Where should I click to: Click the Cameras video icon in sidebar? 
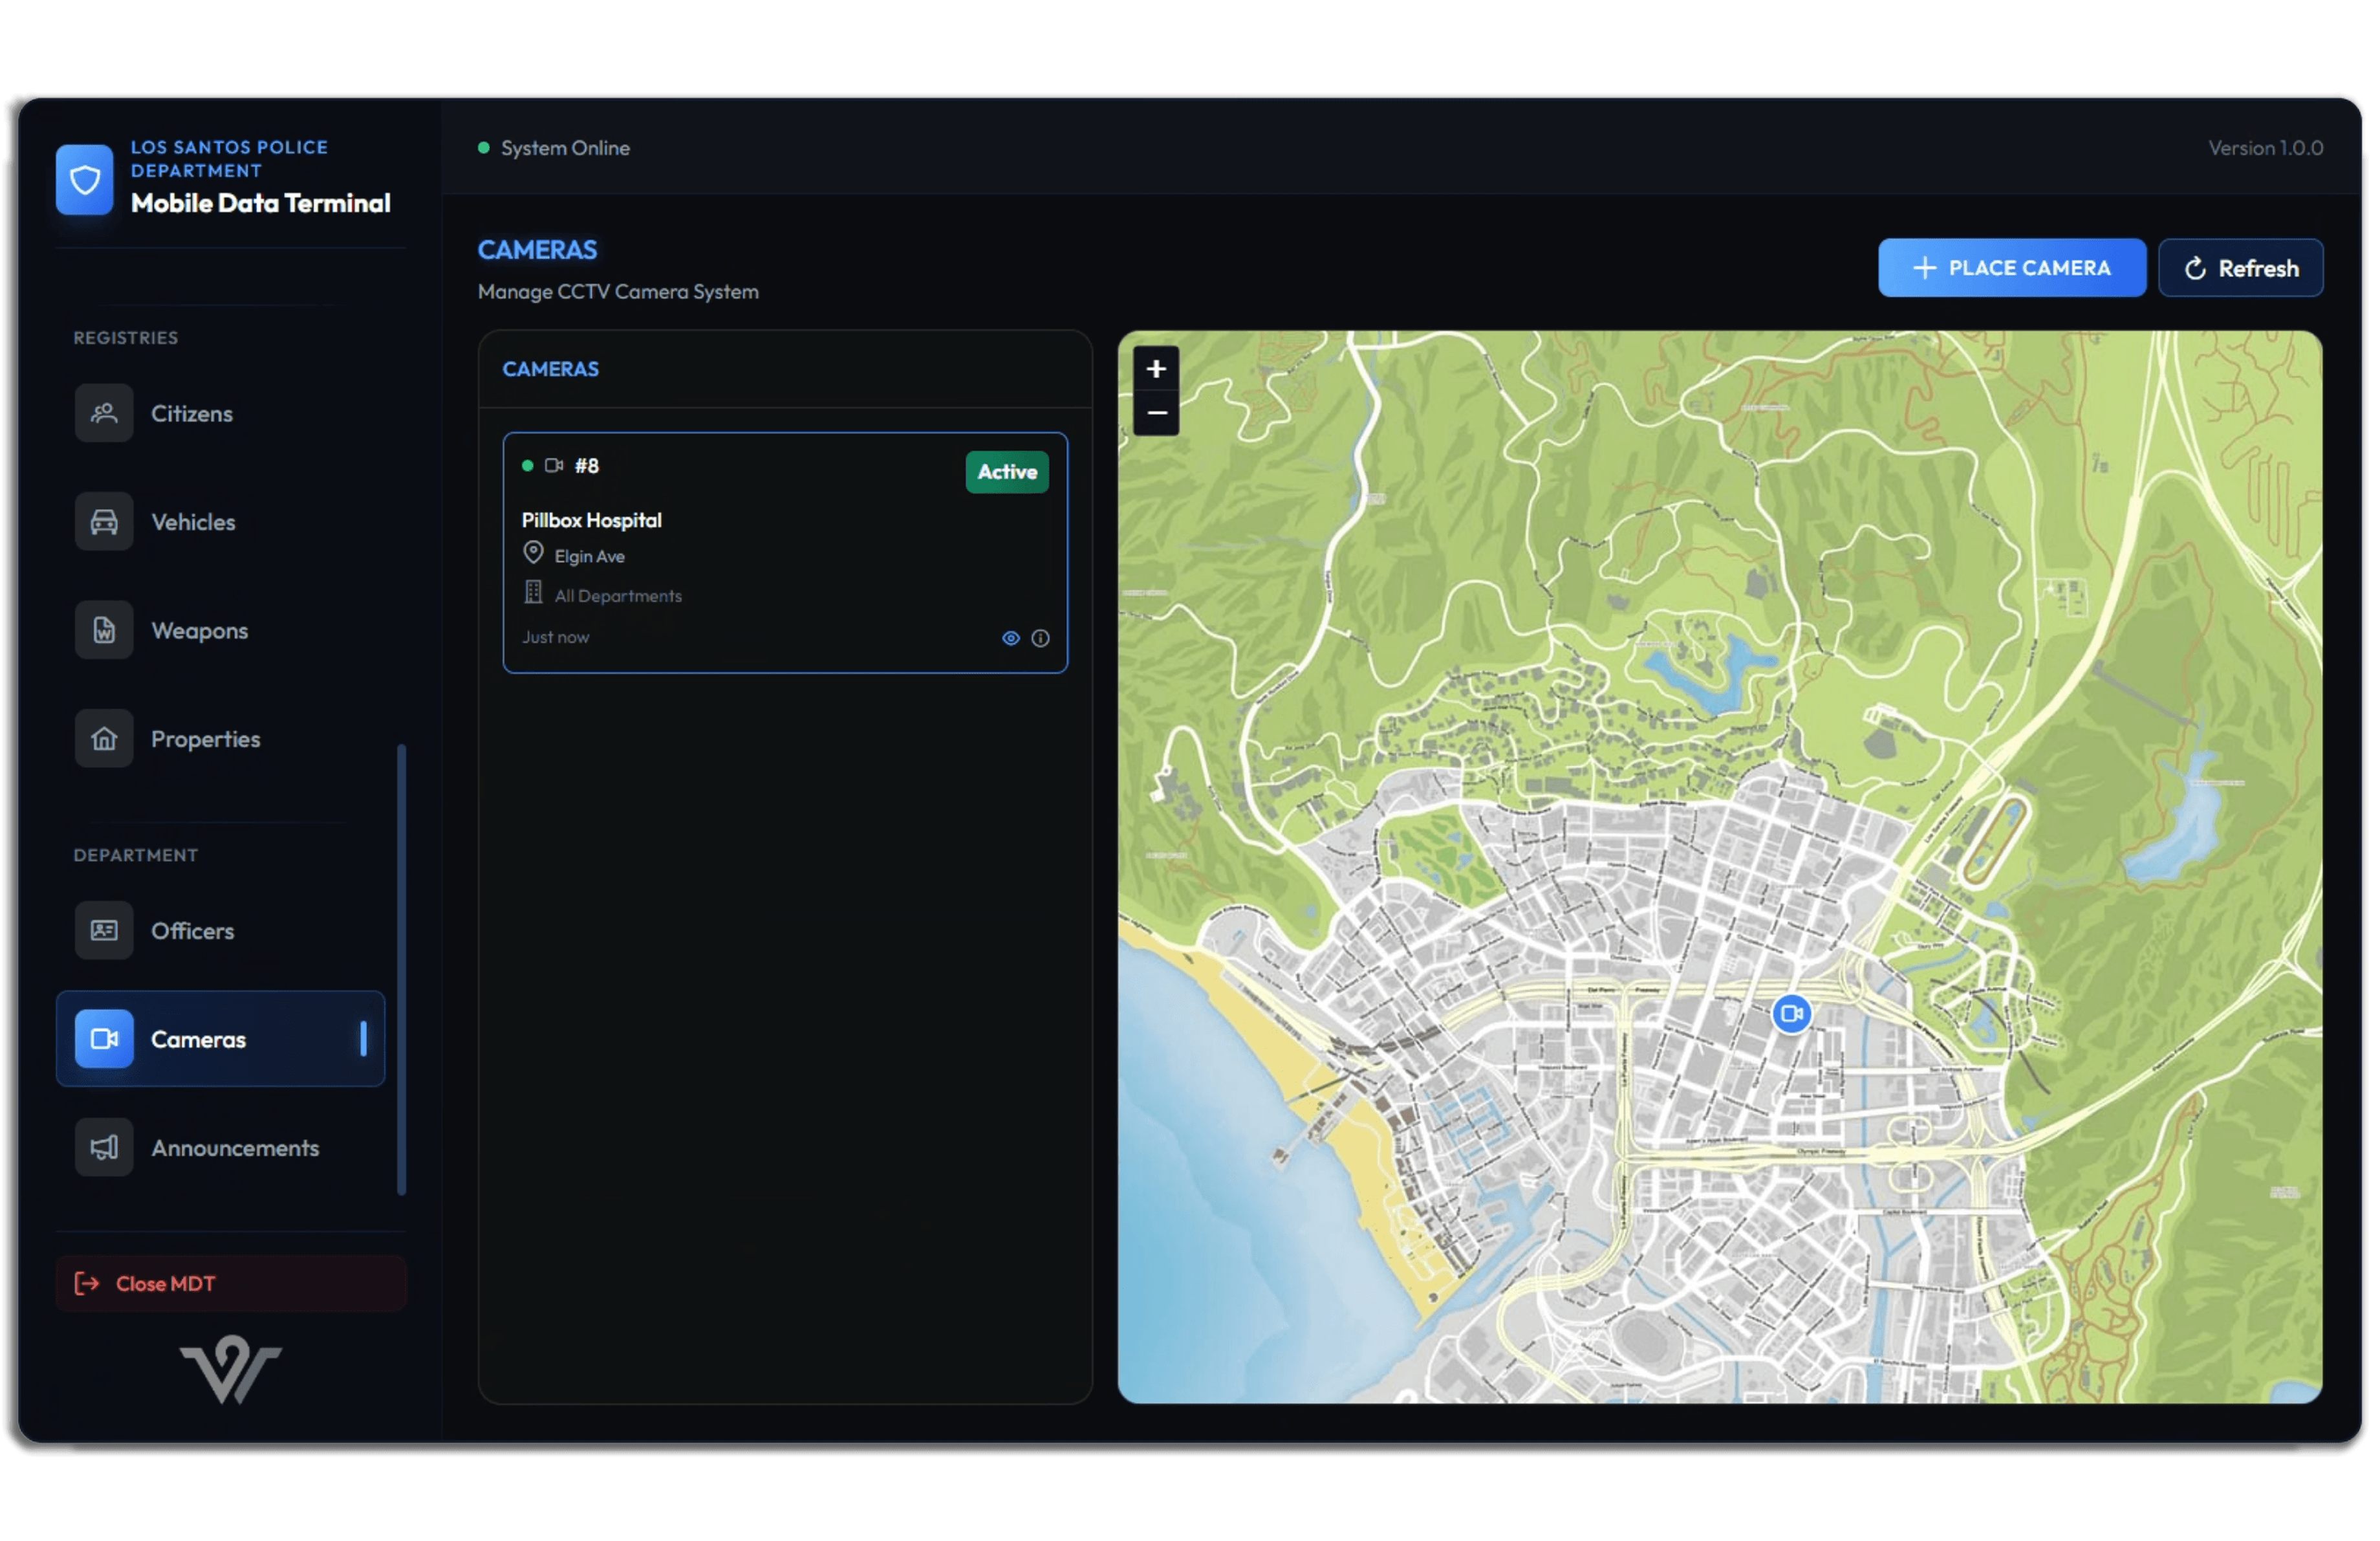104,1039
